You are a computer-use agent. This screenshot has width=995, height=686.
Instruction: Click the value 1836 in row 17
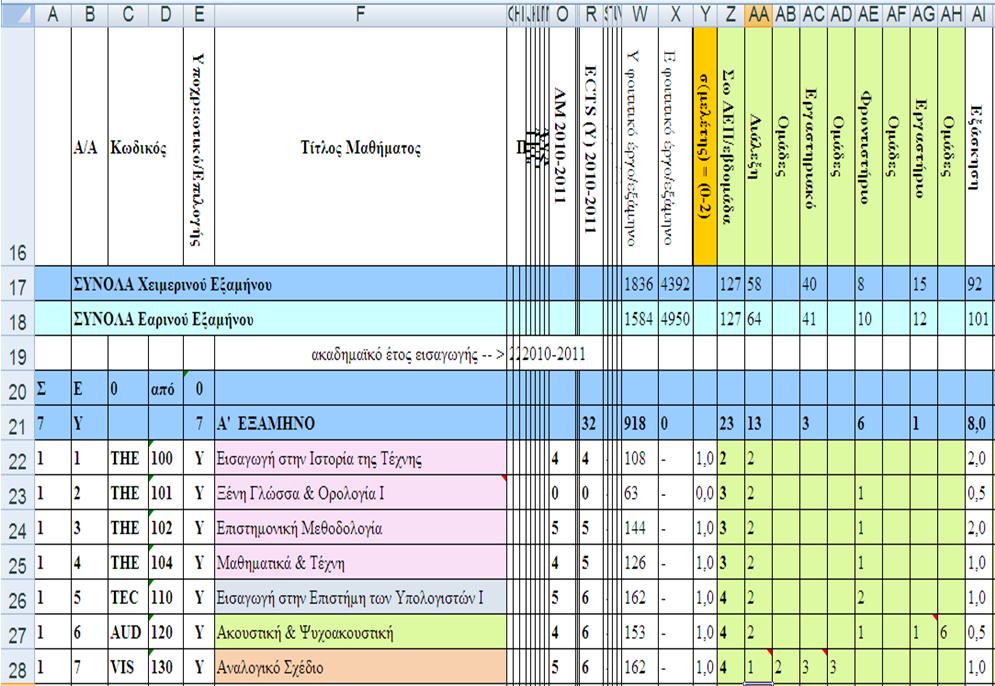(640, 284)
